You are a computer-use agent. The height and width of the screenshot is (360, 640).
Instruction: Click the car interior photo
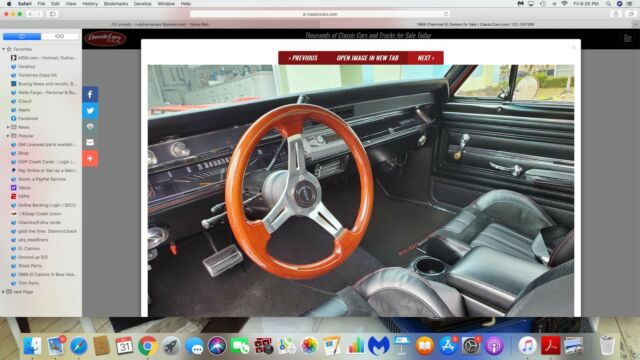click(x=361, y=191)
